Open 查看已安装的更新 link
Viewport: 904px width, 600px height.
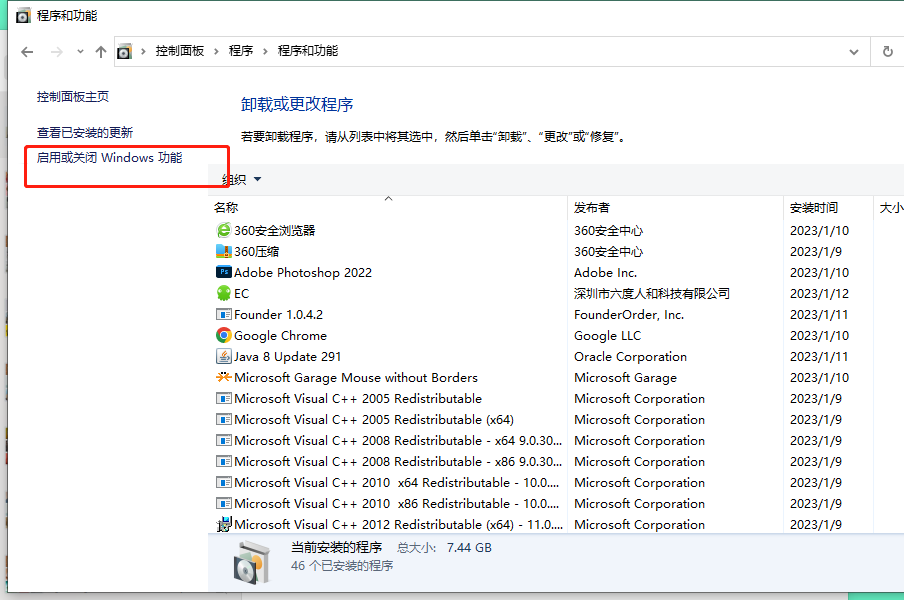point(85,133)
